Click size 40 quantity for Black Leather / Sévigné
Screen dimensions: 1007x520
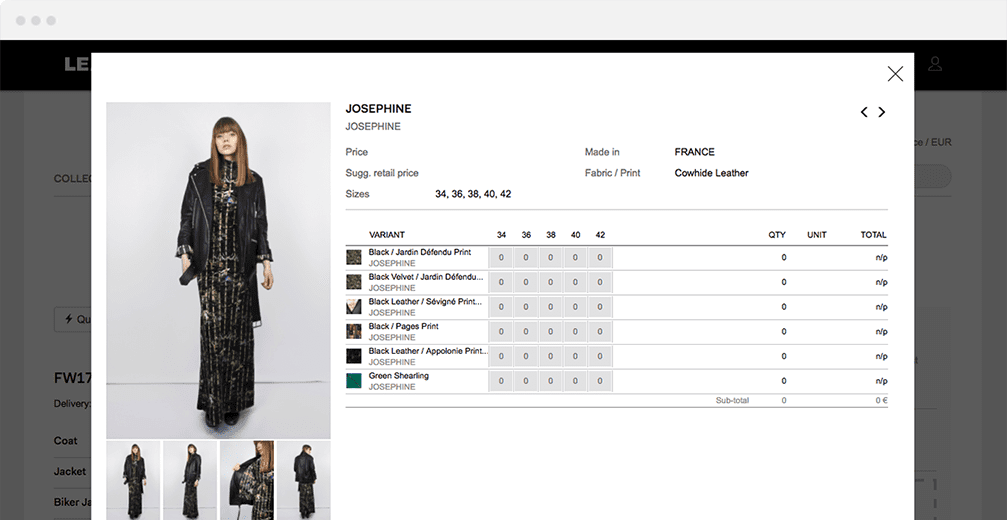[x=576, y=307]
